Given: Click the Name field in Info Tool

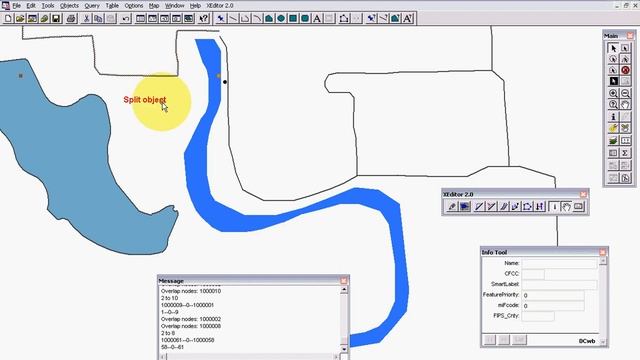Looking at the screenshot, I should 560,263.
